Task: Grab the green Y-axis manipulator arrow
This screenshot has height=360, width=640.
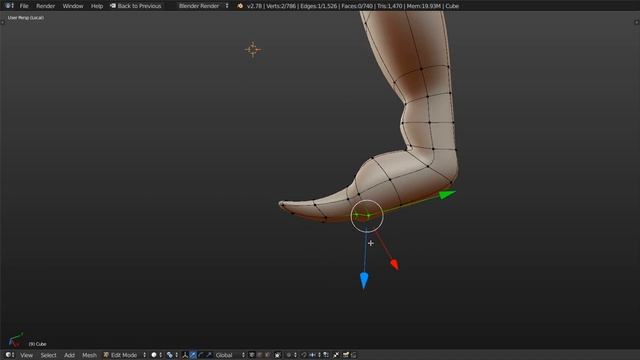Action: [x=447, y=195]
